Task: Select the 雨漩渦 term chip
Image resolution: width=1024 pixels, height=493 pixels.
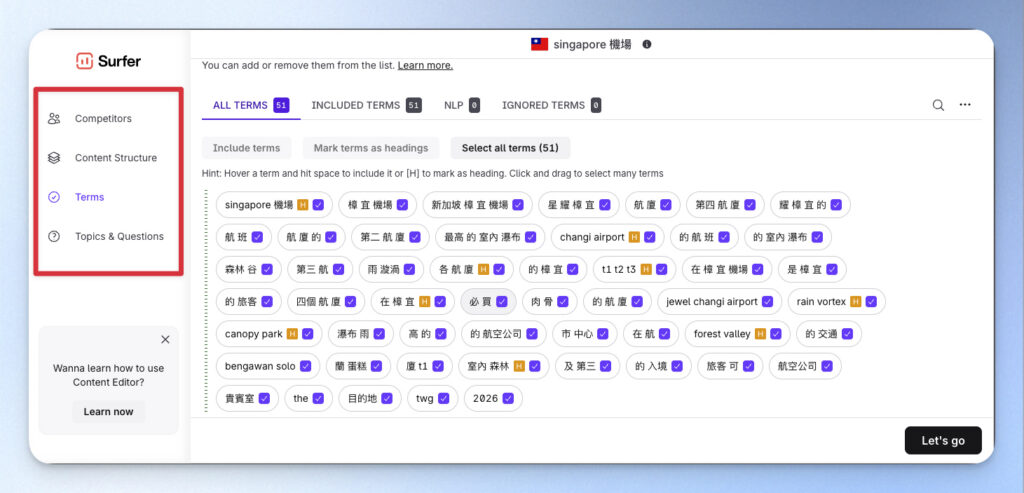Action: click(389, 269)
